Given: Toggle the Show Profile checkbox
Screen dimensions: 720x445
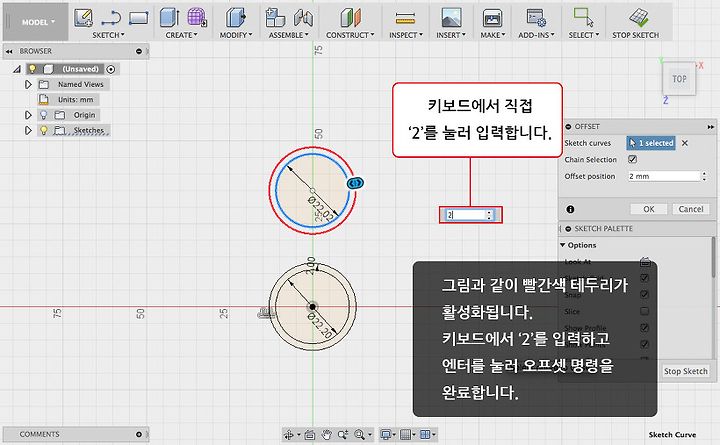Looking at the screenshot, I should [644, 327].
